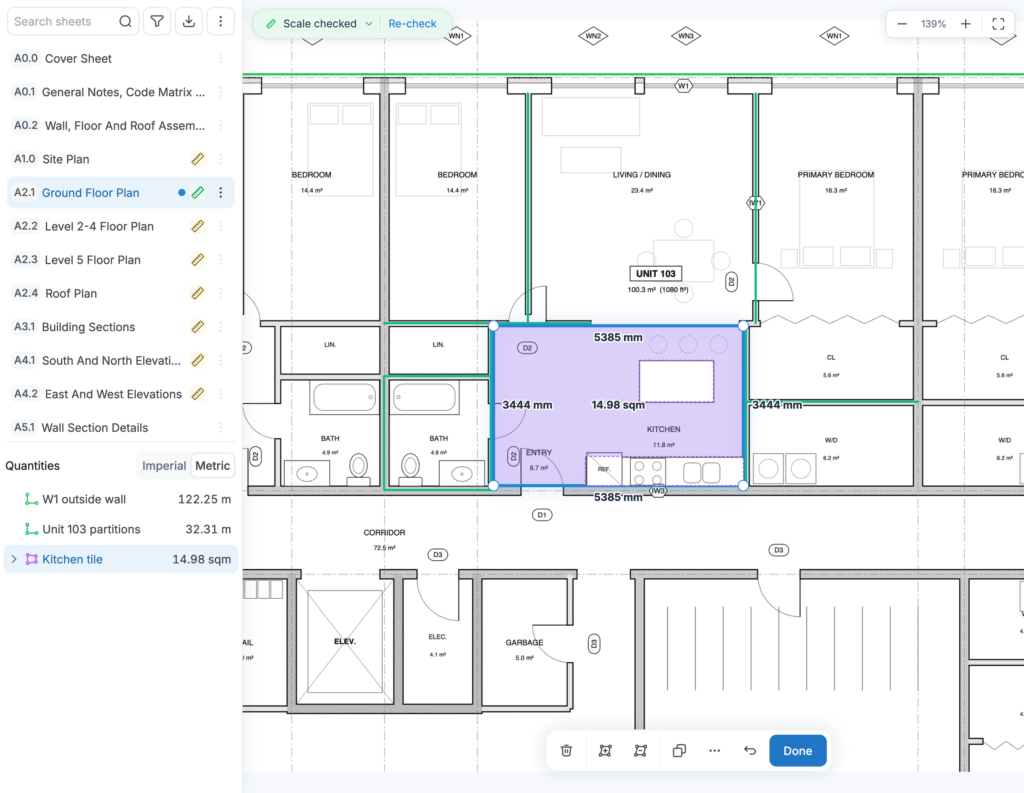This screenshot has height=793, width=1024.
Task: Click the 139% zoom level
Action: [x=933, y=24]
